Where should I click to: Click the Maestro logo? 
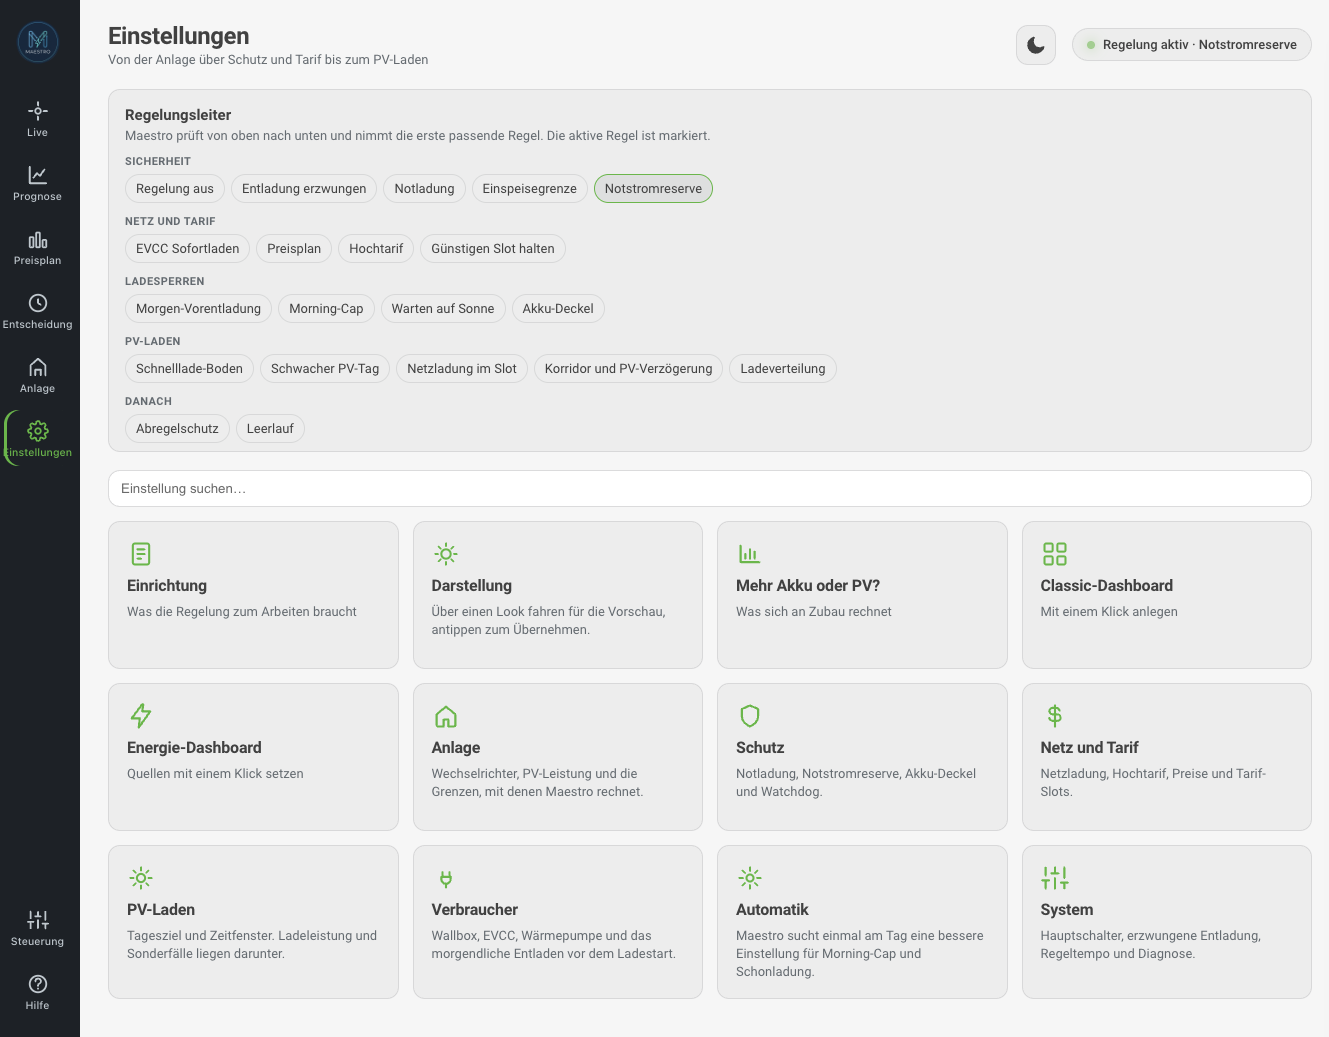(x=38, y=42)
